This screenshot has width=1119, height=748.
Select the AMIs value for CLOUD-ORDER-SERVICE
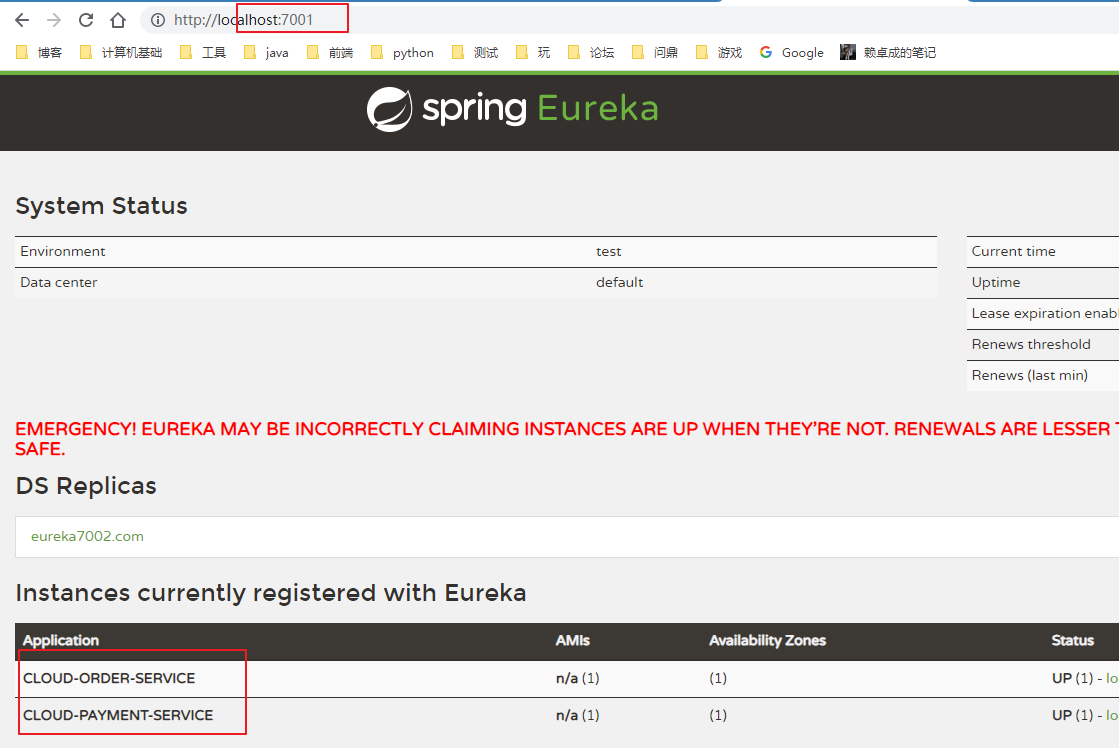(577, 678)
